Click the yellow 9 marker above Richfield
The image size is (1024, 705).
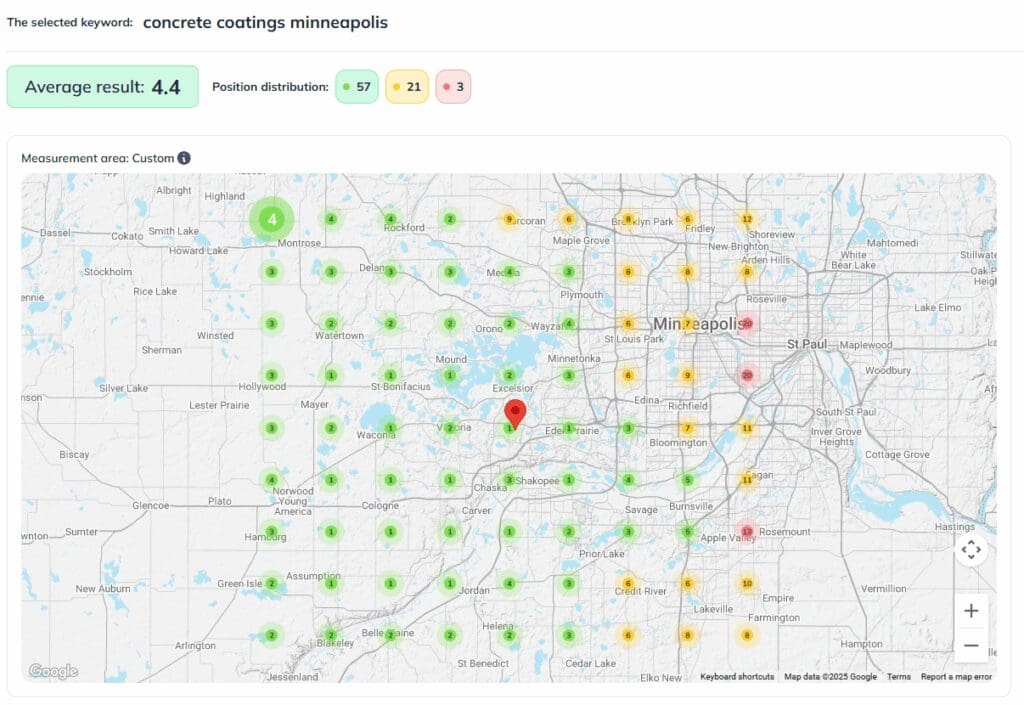[x=687, y=375]
